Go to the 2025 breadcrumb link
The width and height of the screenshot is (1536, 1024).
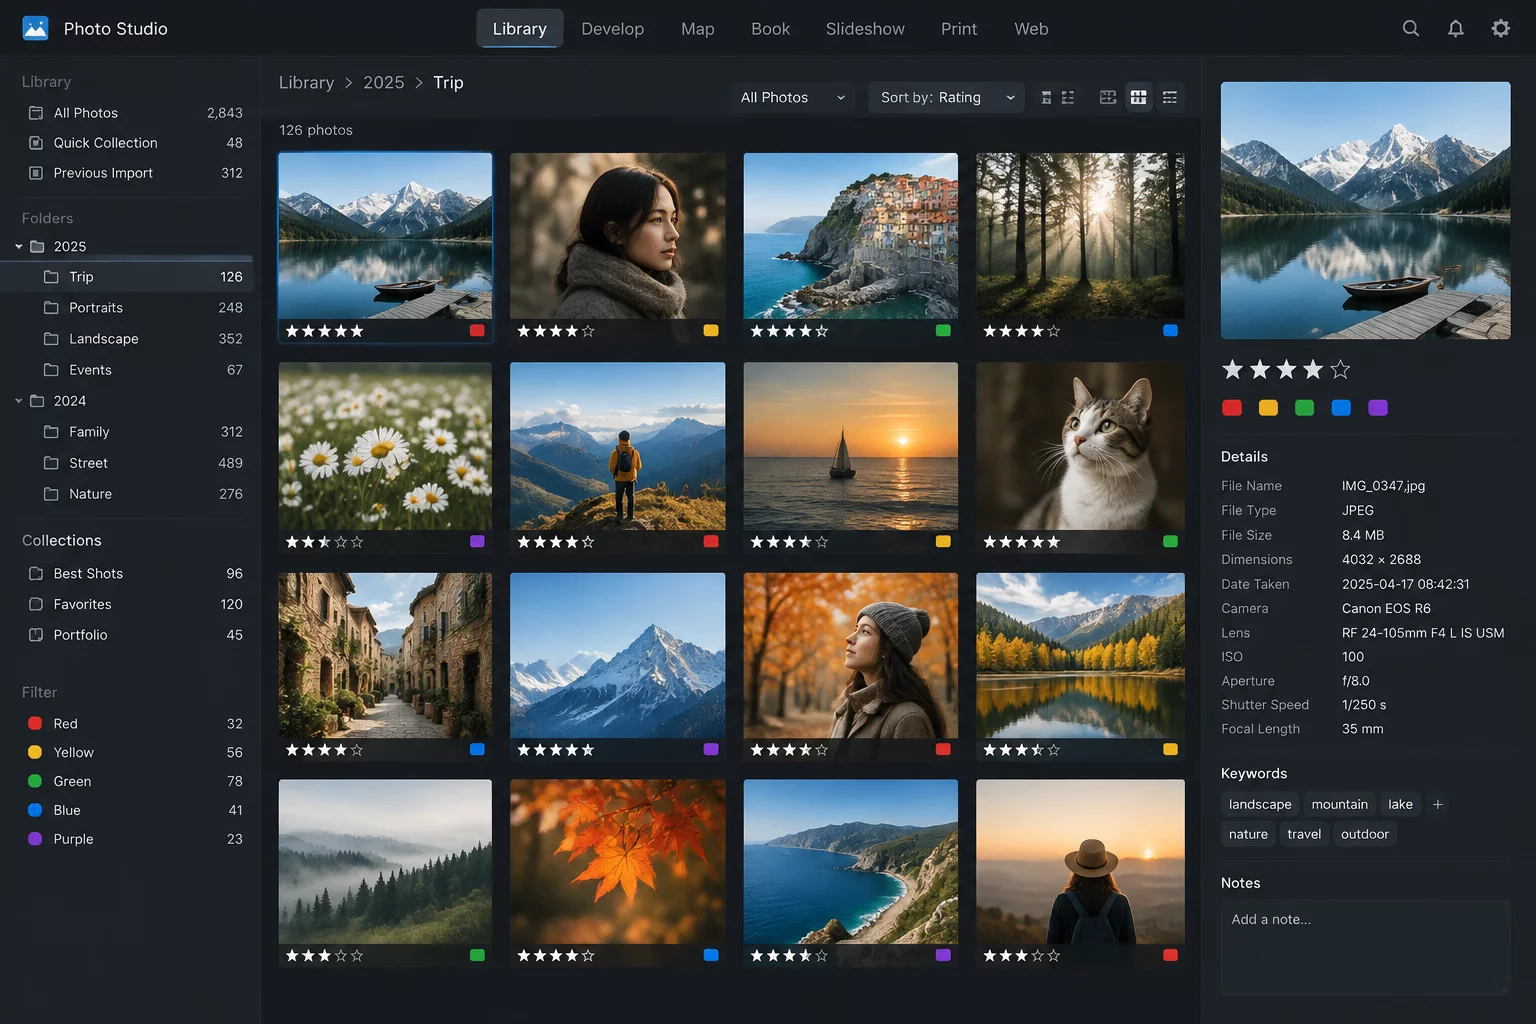[384, 82]
